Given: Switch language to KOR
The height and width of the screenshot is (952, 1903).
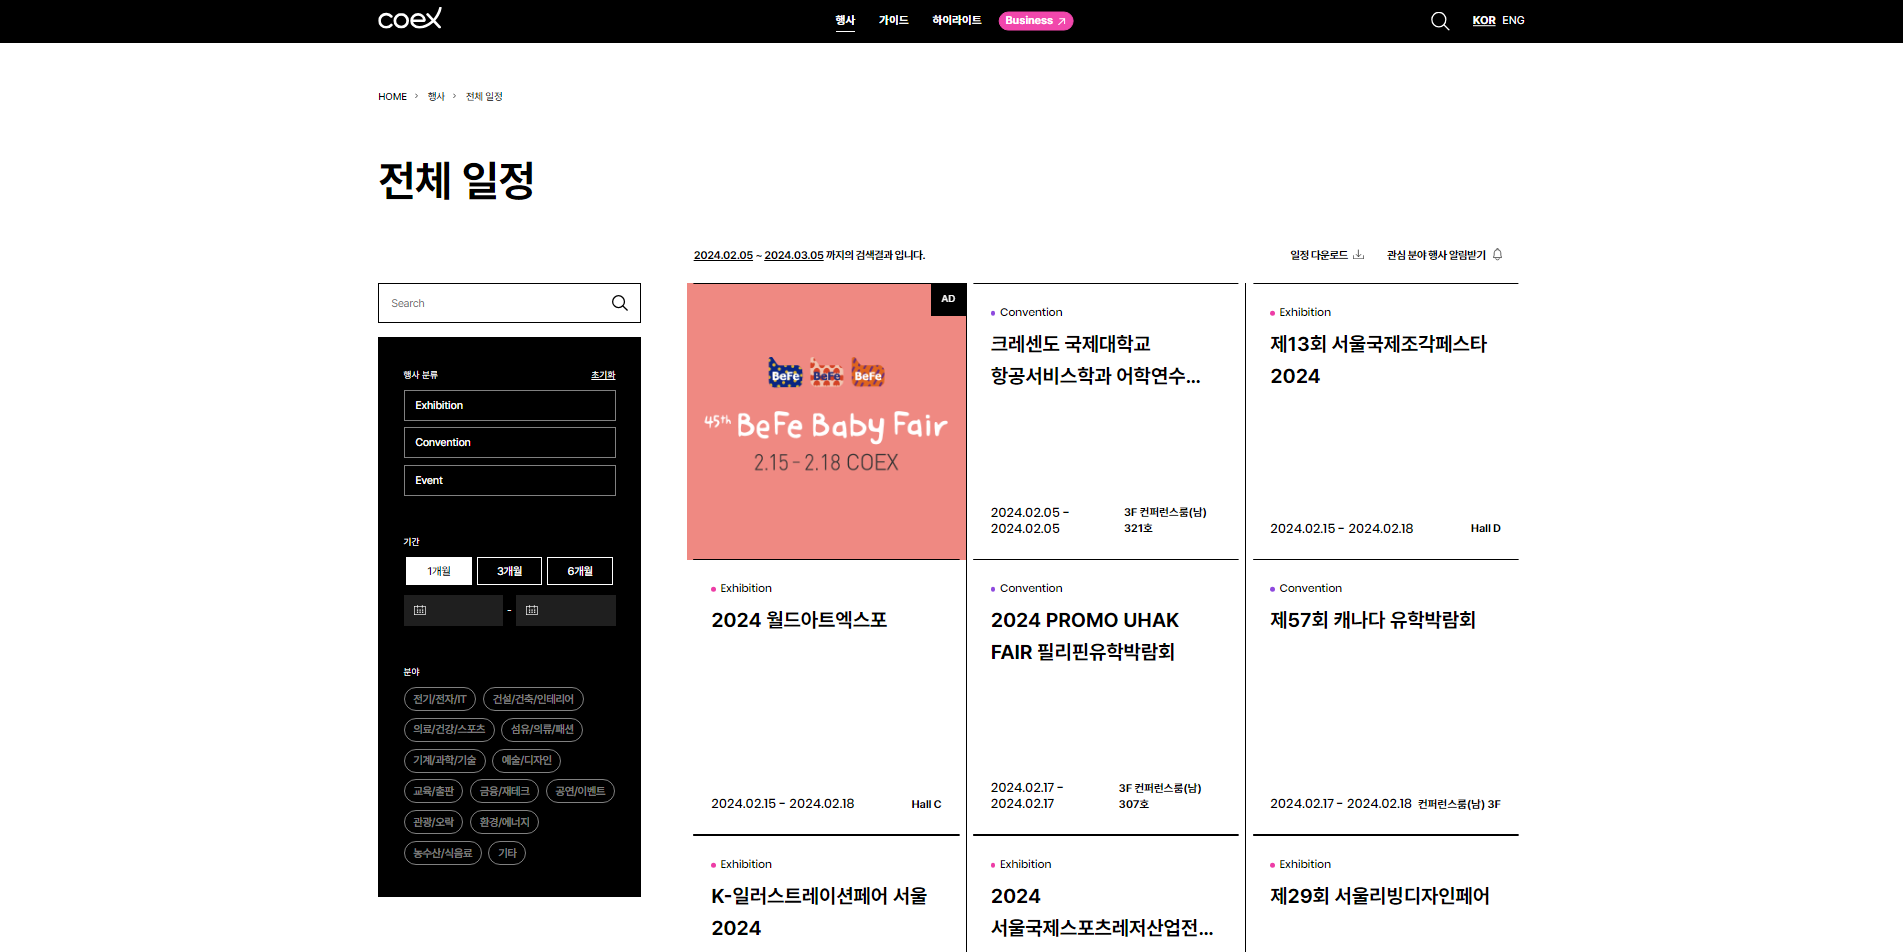Looking at the screenshot, I should click(1484, 20).
